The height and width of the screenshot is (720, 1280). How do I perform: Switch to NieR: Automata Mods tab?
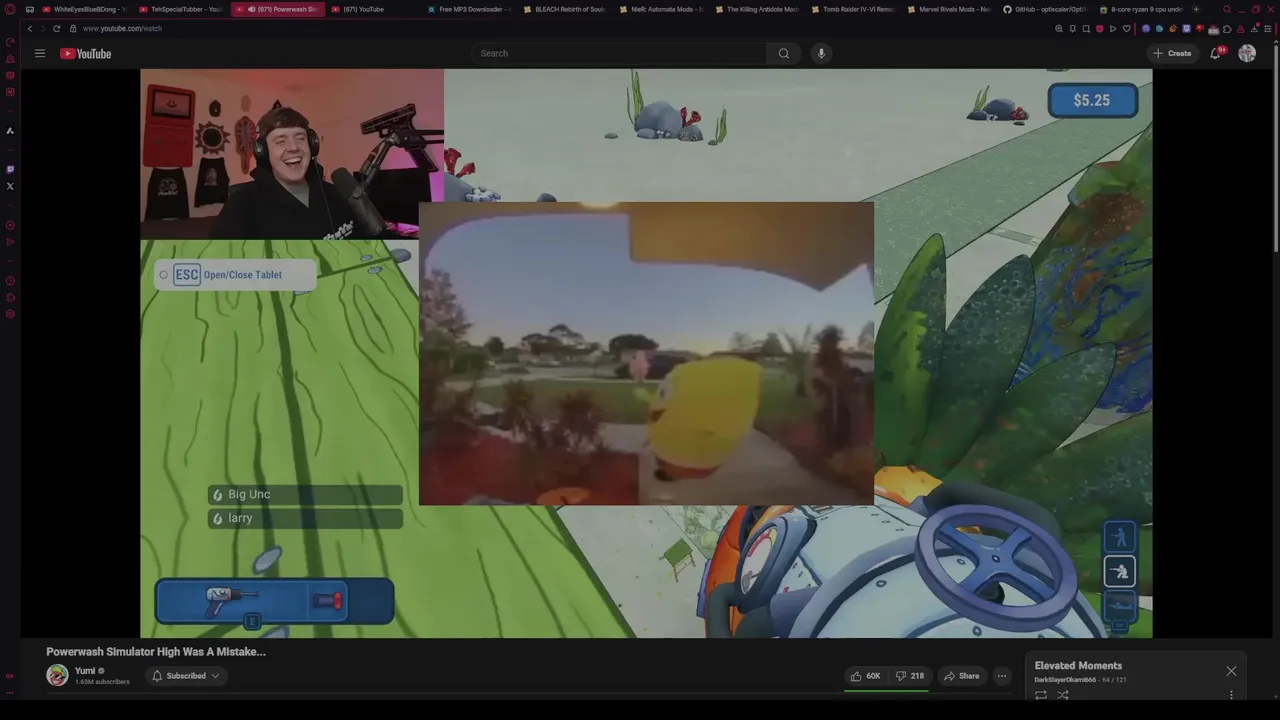click(x=660, y=9)
